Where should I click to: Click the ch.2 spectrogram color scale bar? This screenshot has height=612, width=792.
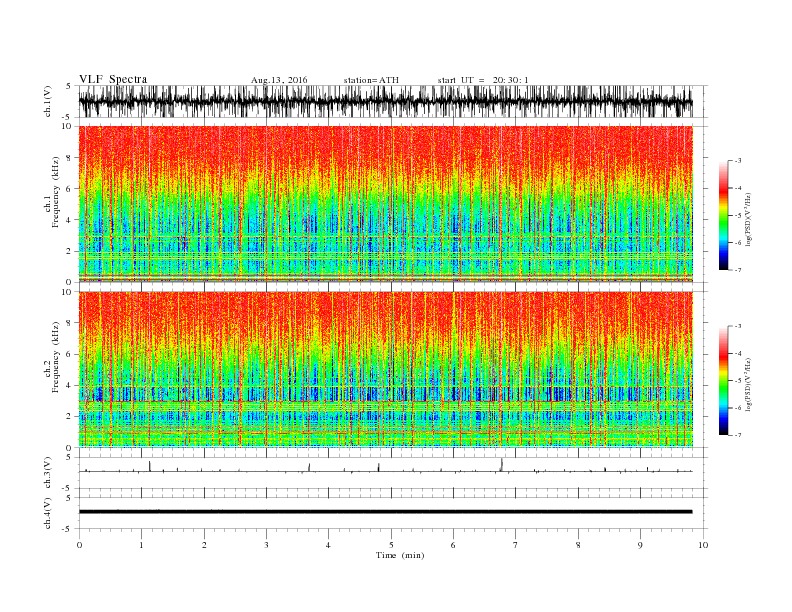coord(724,380)
